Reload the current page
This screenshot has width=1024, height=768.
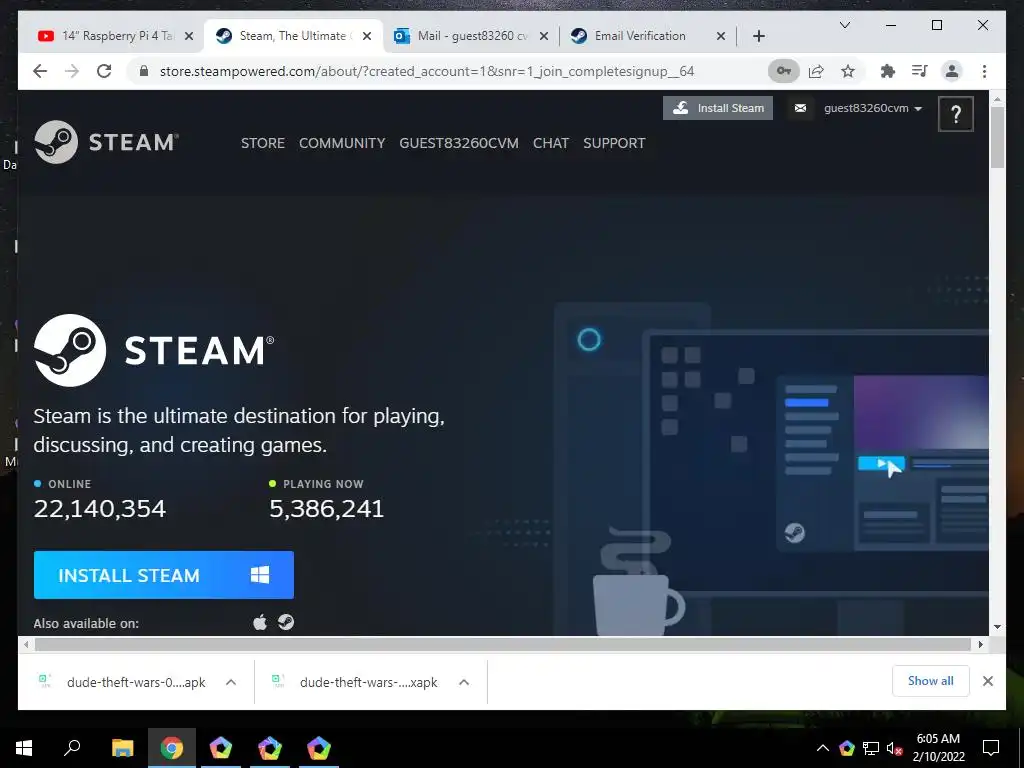click(104, 71)
